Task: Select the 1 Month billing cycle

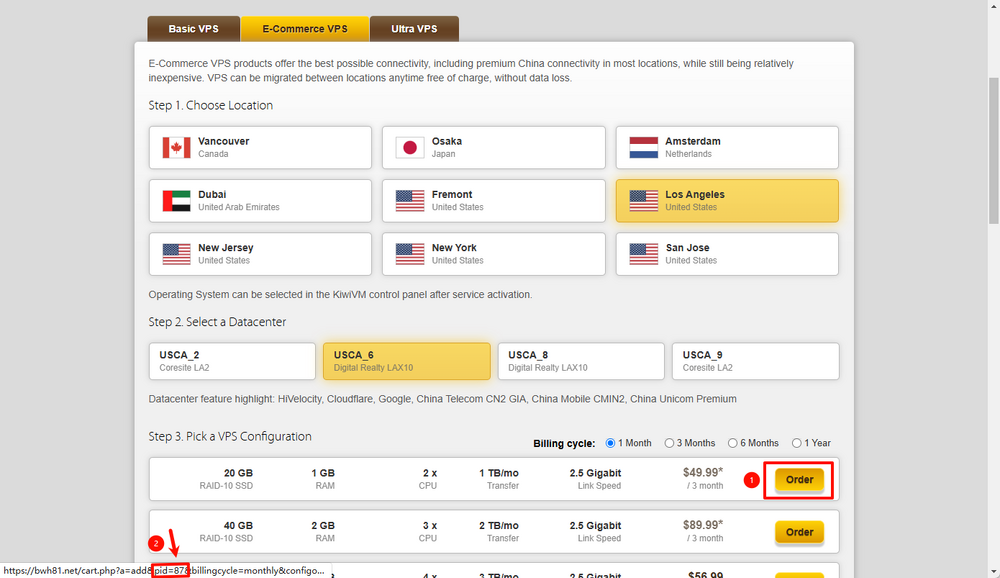Action: 611,443
